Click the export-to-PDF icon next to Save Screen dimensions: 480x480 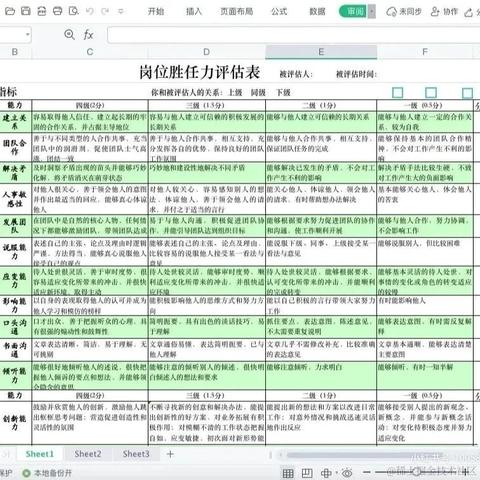[42, 11]
